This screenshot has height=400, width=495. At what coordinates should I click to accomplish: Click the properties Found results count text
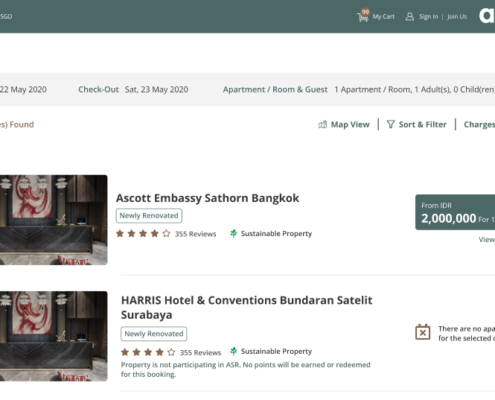pyautogui.click(x=17, y=124)
